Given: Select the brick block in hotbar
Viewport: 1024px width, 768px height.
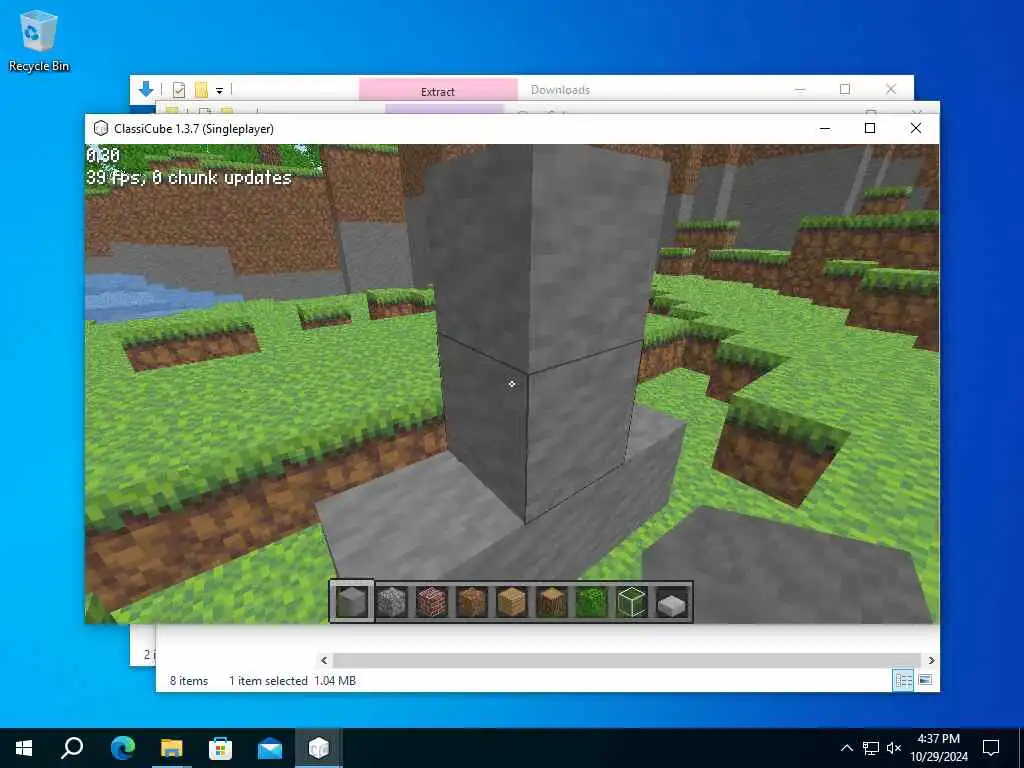Looking at the screenshot, I should (432, 601).
